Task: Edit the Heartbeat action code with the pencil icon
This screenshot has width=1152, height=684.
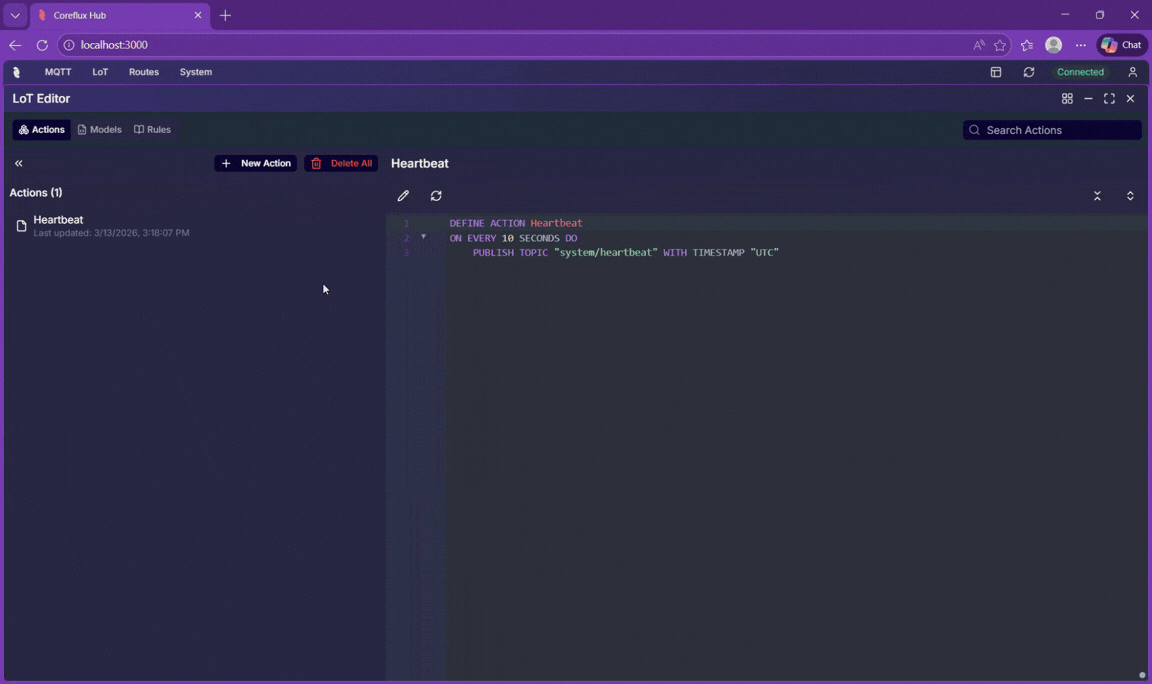Action: pyautogui.click(x=403, y=195)
